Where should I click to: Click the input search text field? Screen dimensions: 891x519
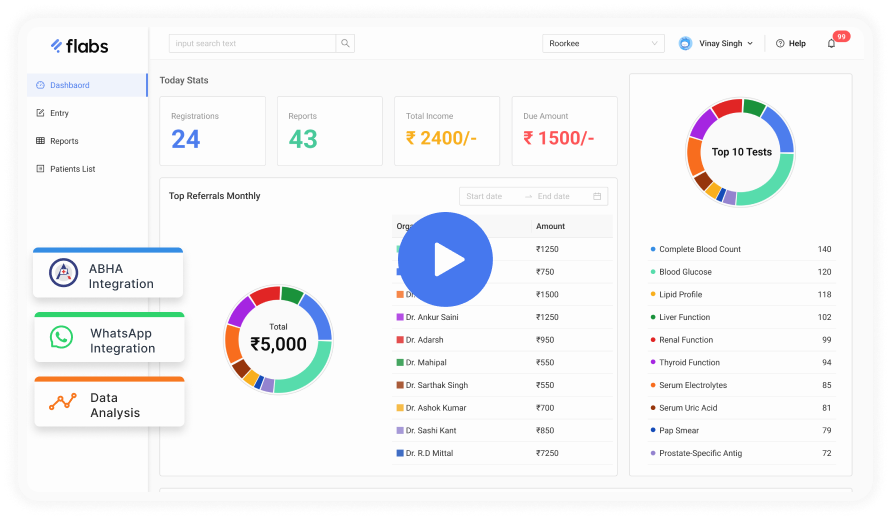pyautogui.click(x=252, y=44)
